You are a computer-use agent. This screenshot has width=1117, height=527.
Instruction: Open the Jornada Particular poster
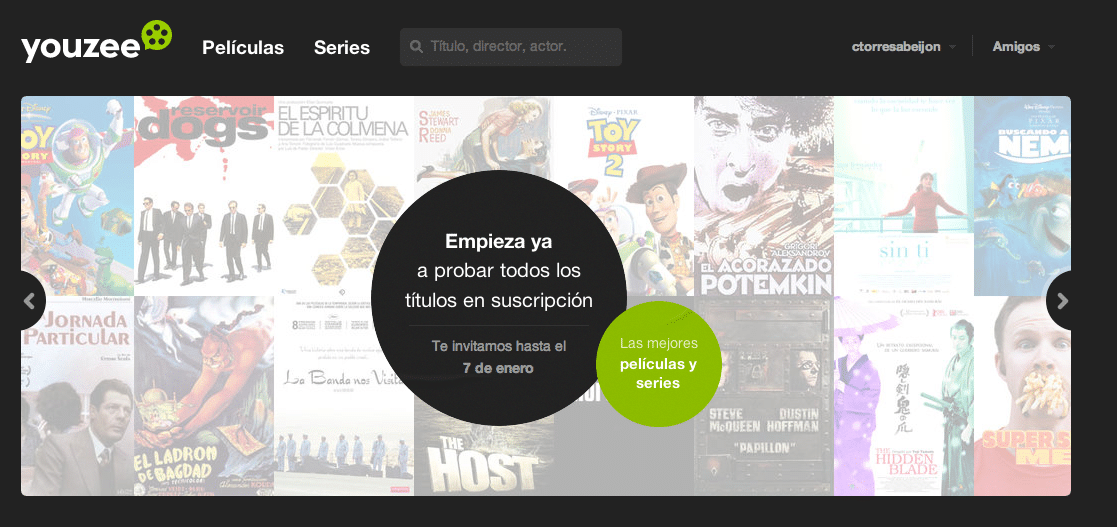click(x=78, y=396)
